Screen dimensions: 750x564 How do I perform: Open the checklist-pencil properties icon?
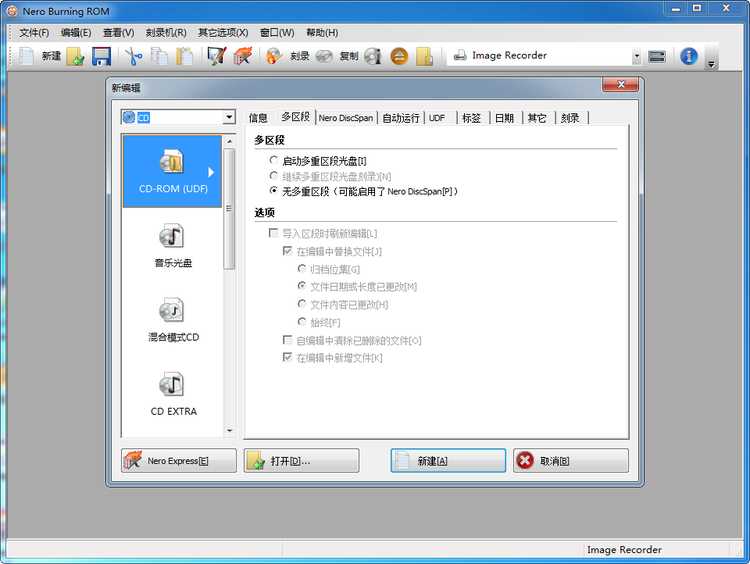click(217, 56)
